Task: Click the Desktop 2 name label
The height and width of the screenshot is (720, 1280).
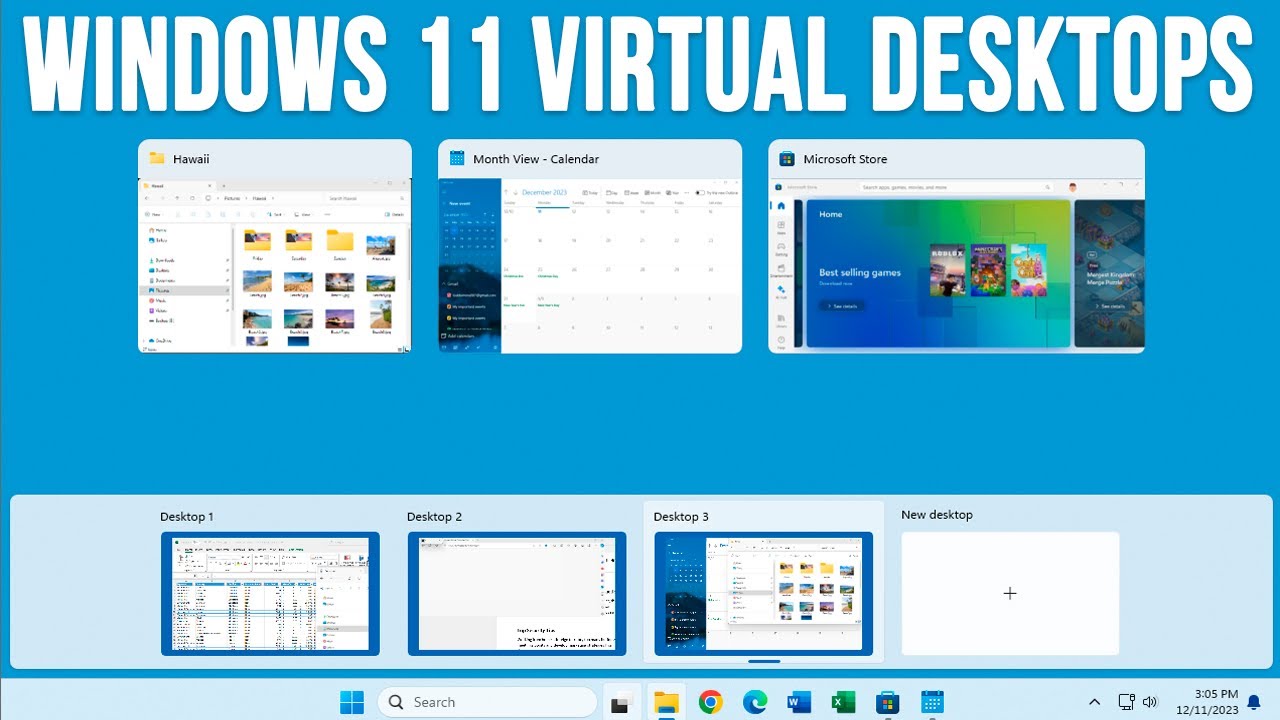Action: tap(434, 517)
